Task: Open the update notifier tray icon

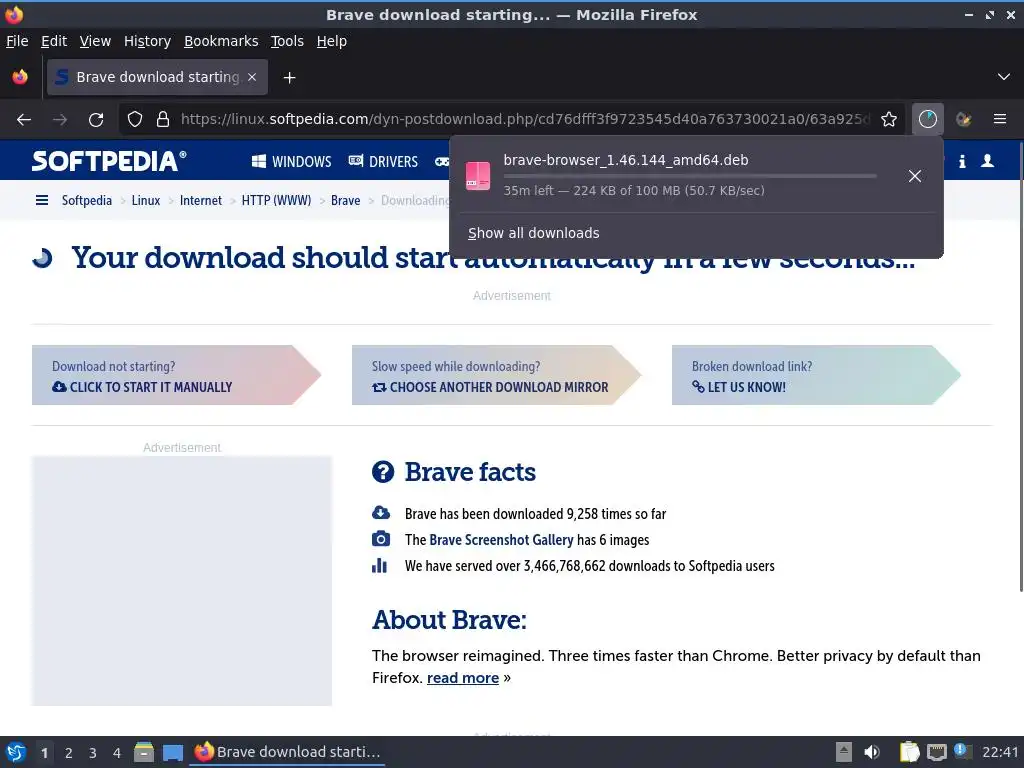Action: pos(962,750)
